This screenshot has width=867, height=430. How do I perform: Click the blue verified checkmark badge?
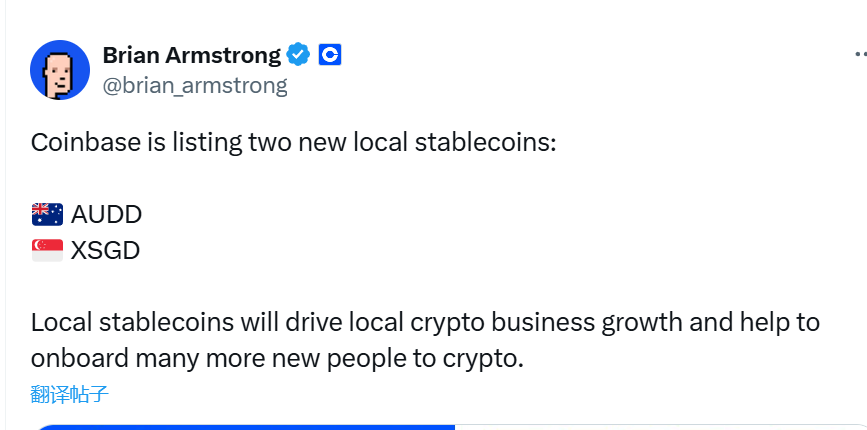[299, 55]
